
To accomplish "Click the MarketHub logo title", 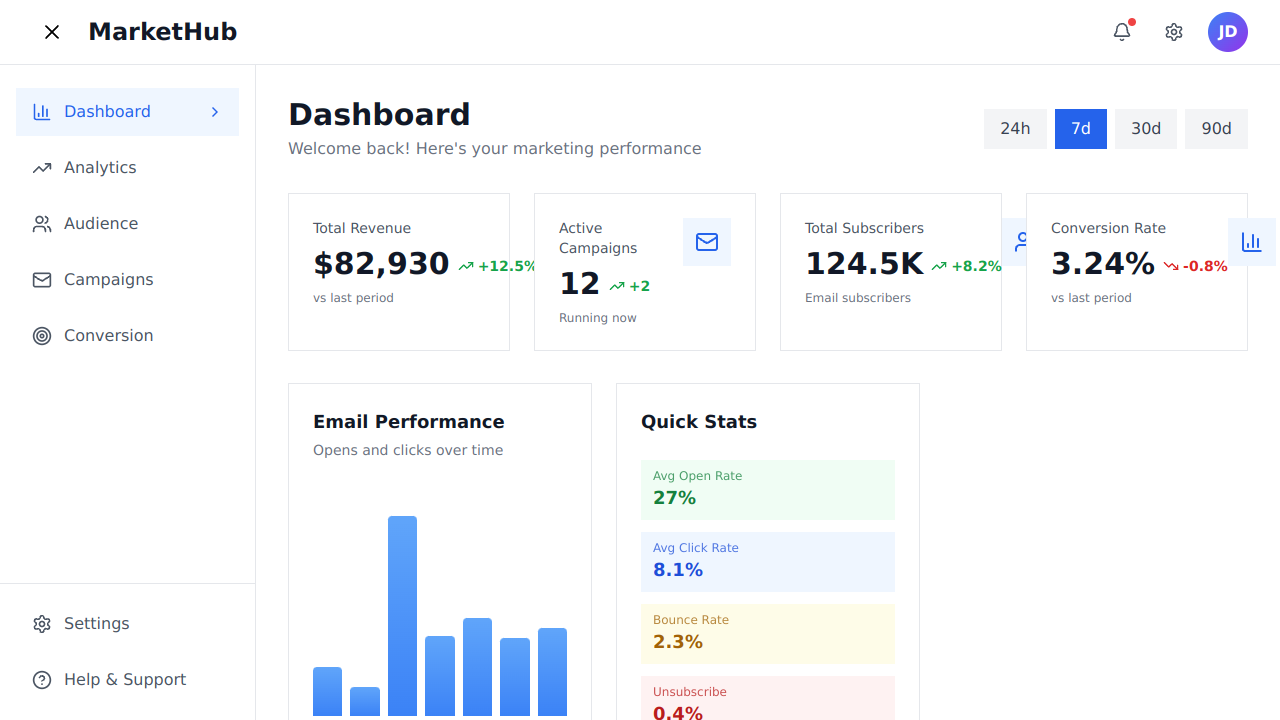I will click(x=163, y=32).
